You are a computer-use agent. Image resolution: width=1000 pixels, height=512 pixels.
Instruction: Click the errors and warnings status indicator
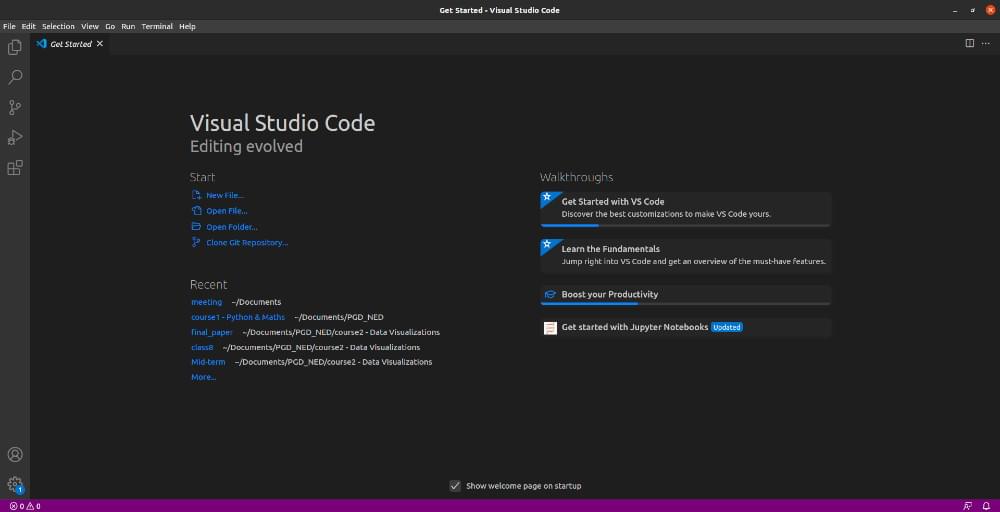click(x=25, y=506)
